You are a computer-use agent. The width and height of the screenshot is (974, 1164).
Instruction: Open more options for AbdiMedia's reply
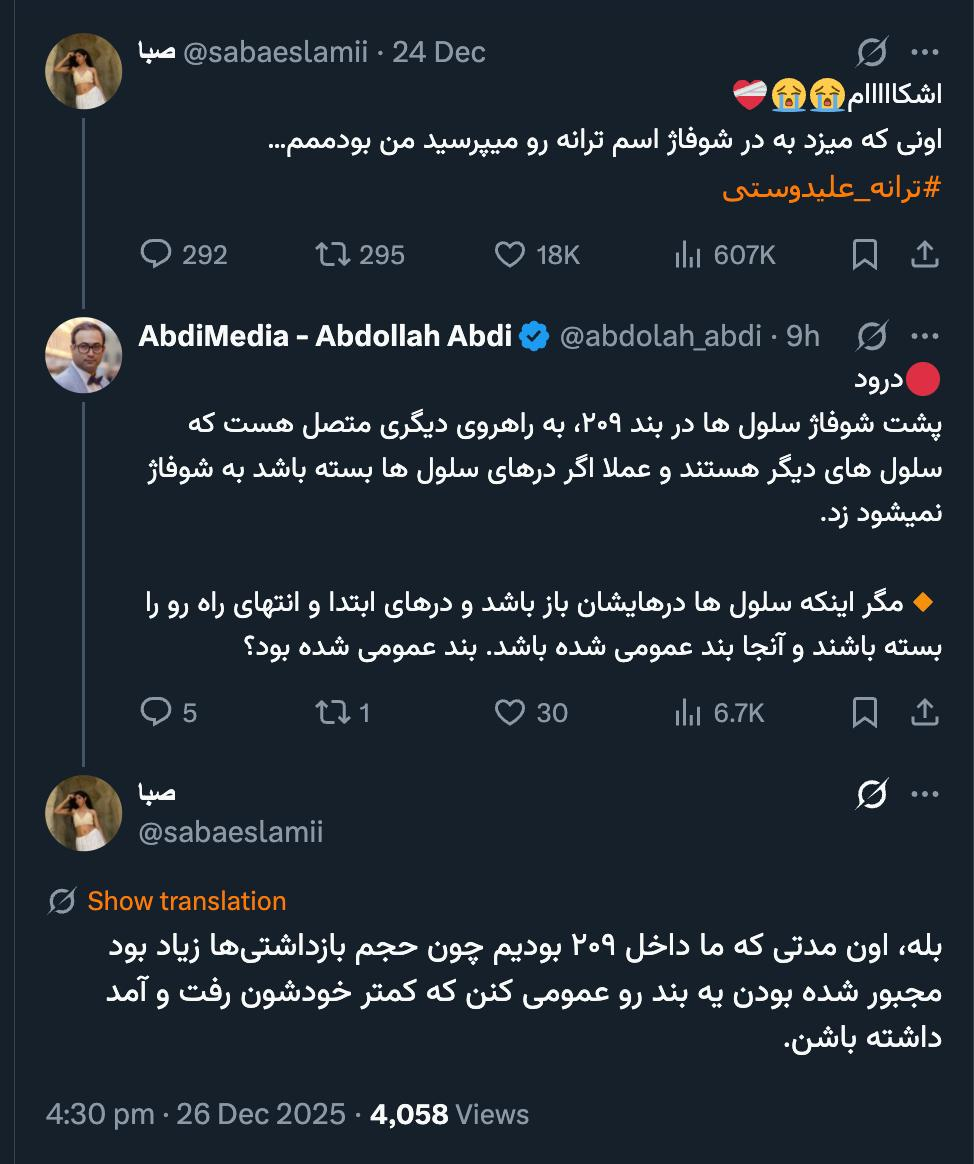pos(923,338)
